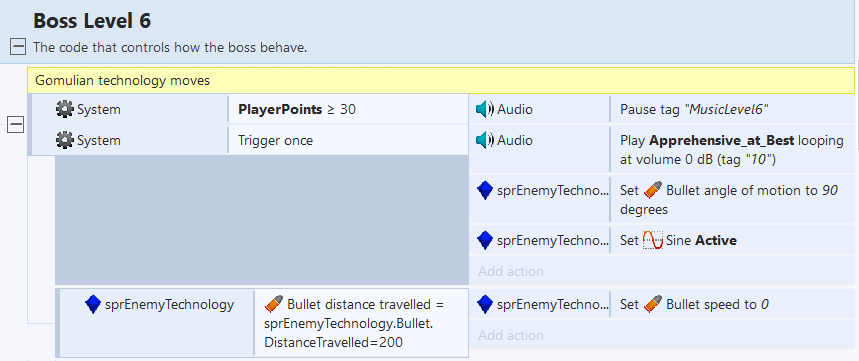The height and width of the screenshot is (361, 859).
Task: Select the Trigger once condition
Action: coord(348,140)
